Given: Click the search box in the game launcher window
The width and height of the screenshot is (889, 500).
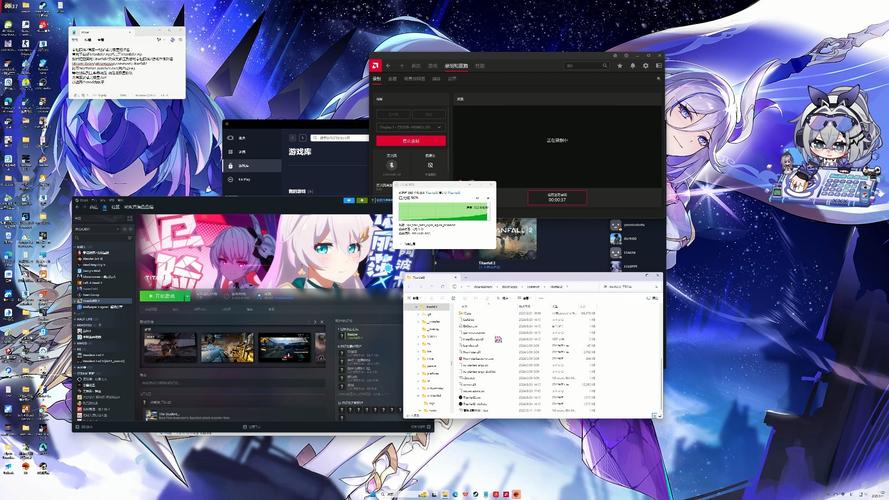Looking at the screenshot, I should 339,138.
